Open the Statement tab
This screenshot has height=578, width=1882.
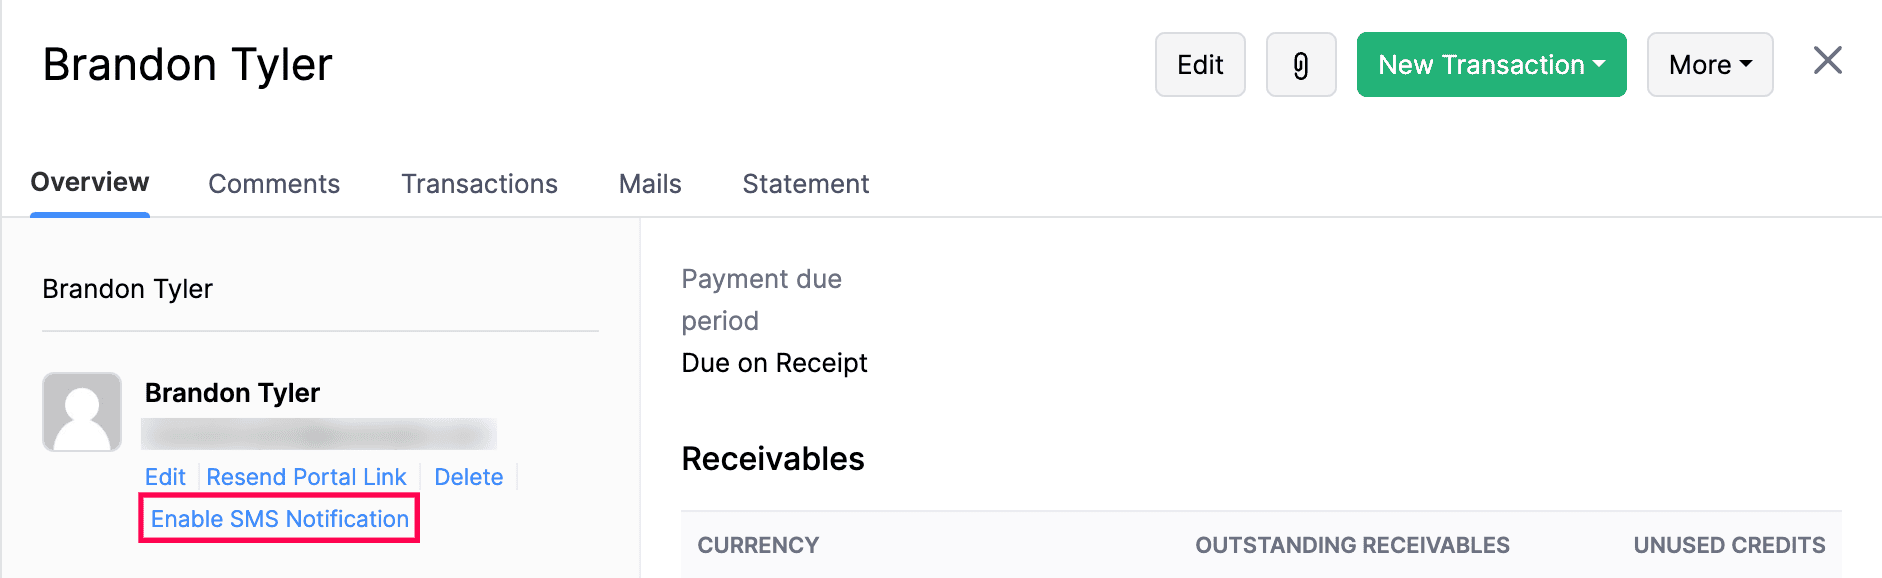point(805,183)
